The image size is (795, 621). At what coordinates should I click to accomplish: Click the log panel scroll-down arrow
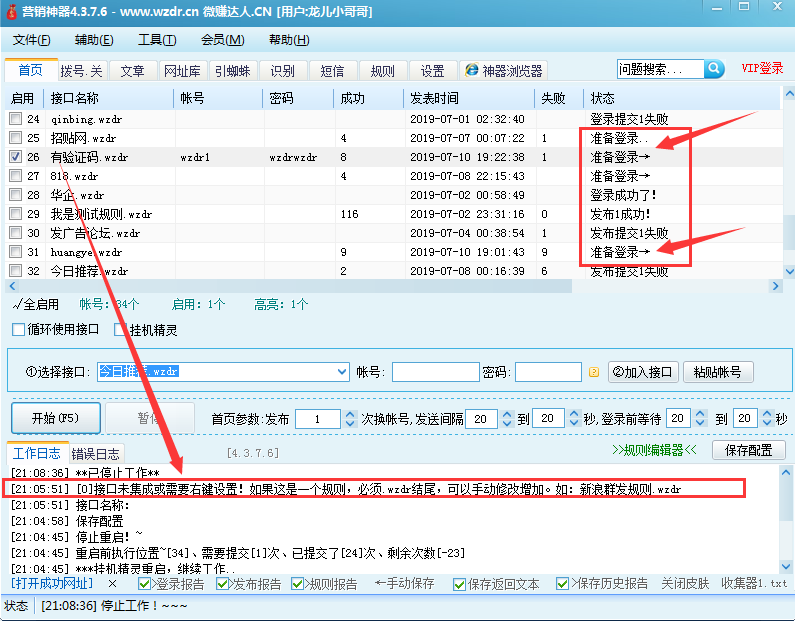coord(786,566)
